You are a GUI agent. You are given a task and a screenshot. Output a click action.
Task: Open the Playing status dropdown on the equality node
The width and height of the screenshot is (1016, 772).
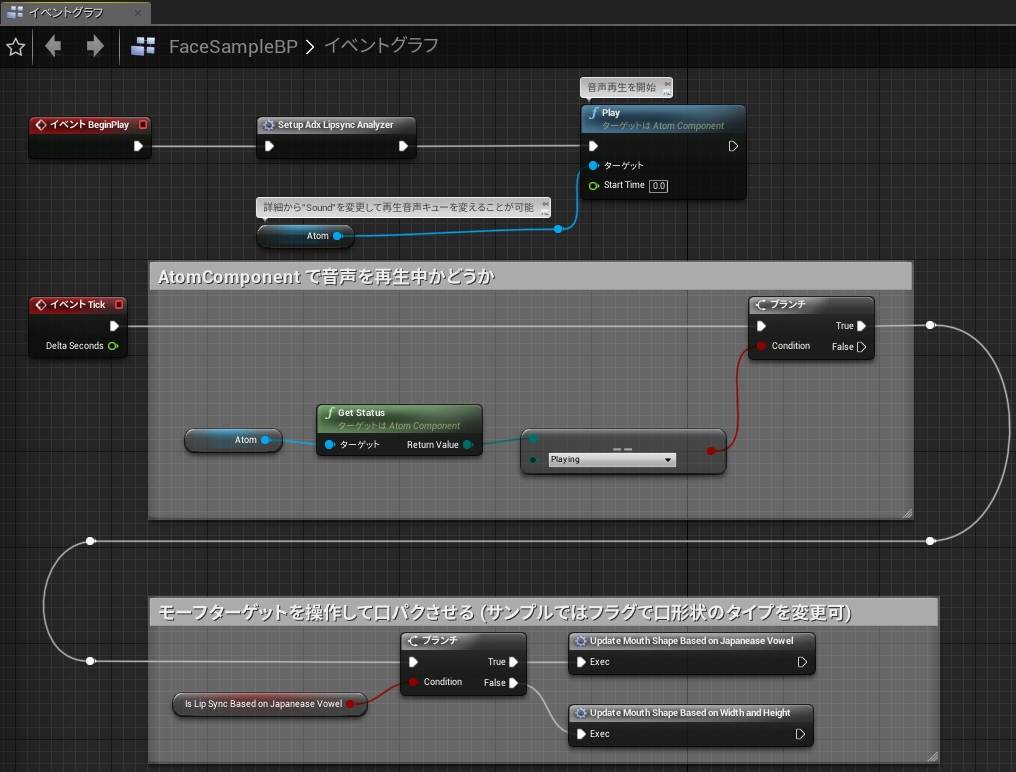pos(611,459)
